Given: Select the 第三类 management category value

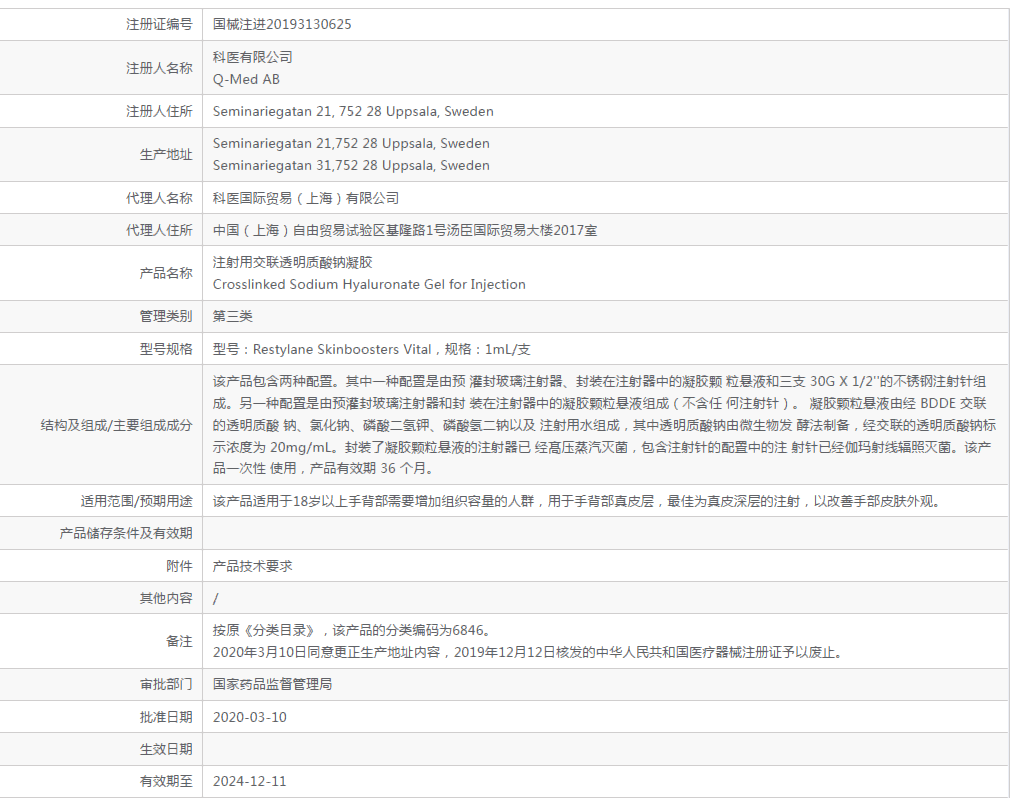Looking at the screenshot, I should (233, 316).
